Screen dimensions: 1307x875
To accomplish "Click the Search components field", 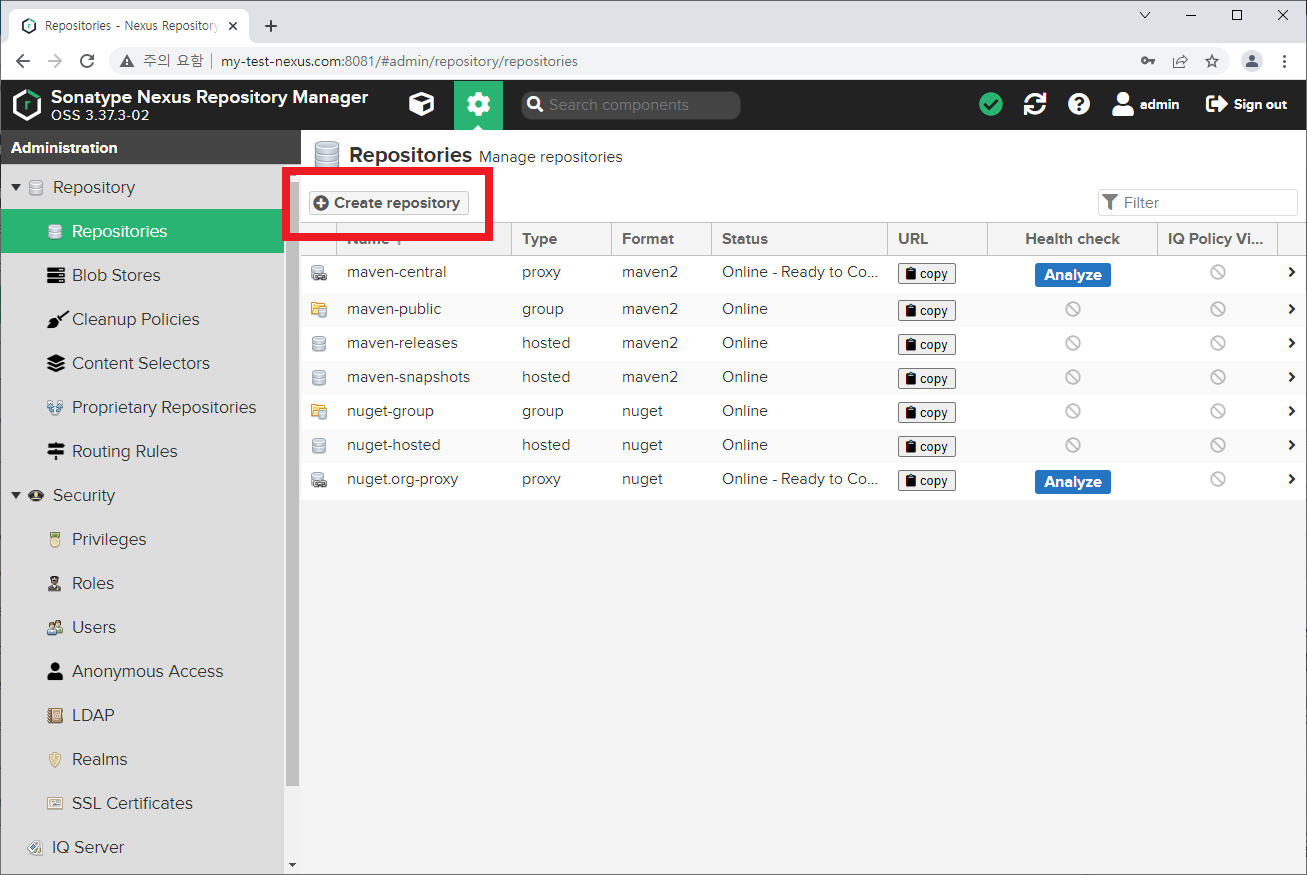I will point(631,105).
